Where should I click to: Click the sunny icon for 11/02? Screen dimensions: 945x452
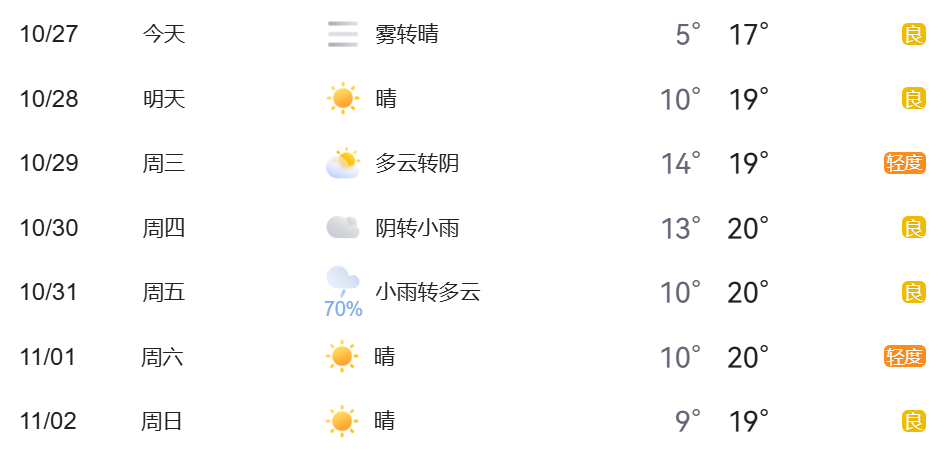[342, 421]
